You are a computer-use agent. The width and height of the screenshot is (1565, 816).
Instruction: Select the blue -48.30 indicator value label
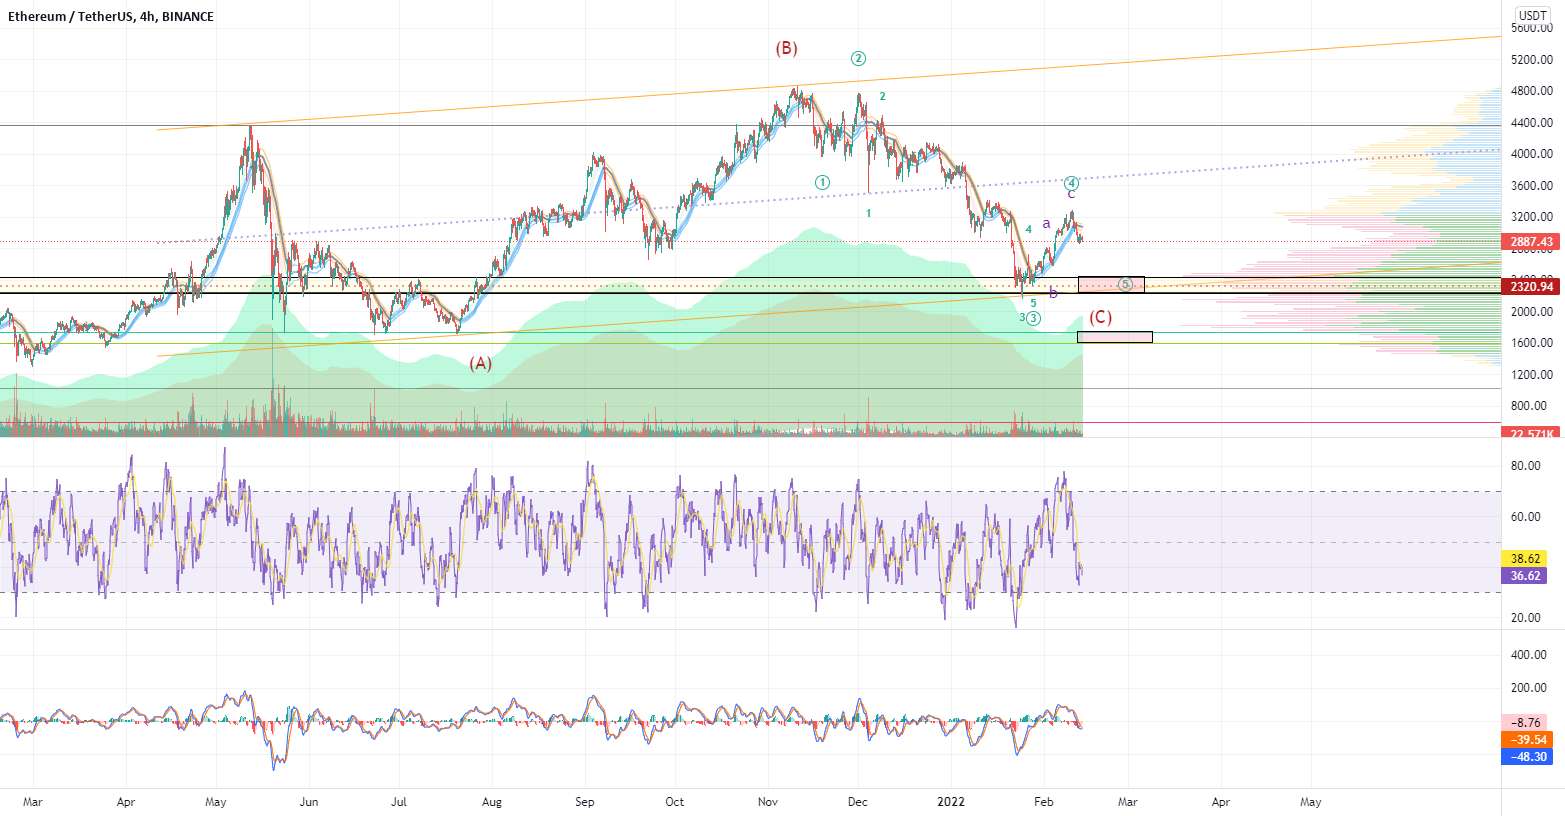pos(1526,756)
